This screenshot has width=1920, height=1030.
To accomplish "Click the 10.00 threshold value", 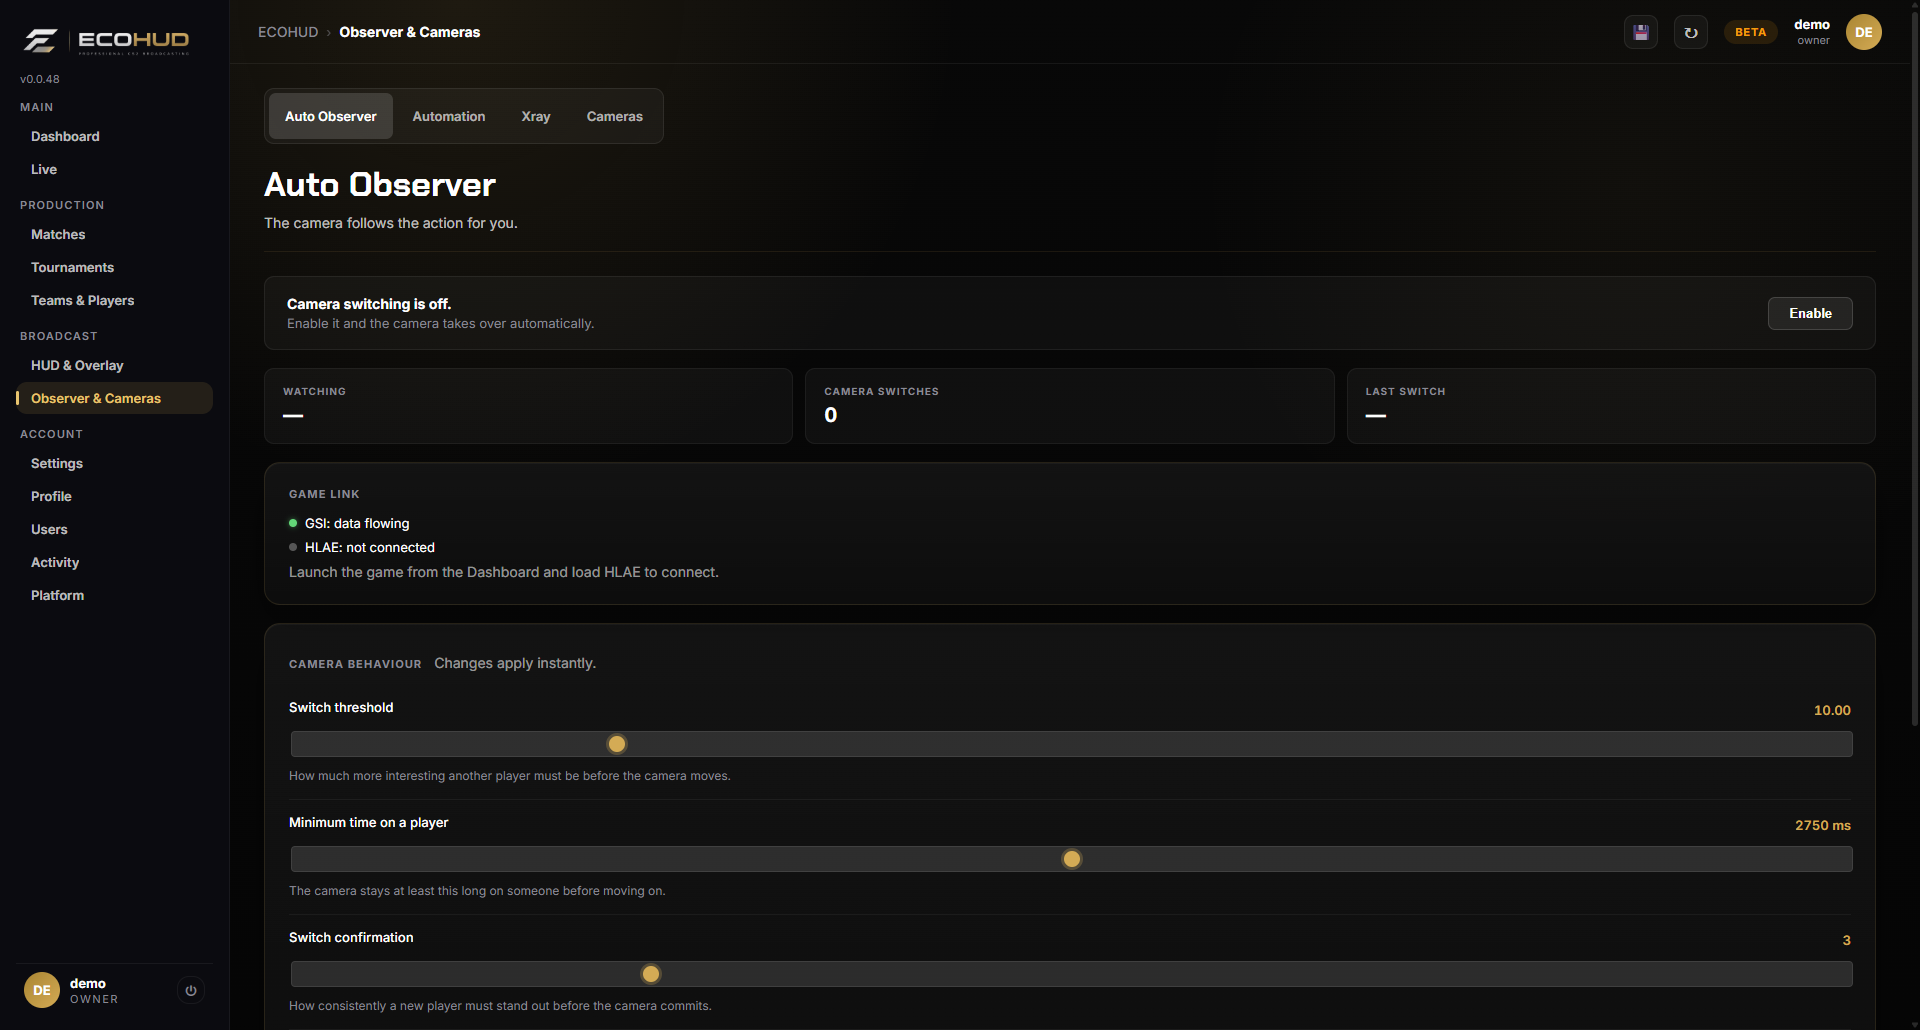I will coord(1832,710).
